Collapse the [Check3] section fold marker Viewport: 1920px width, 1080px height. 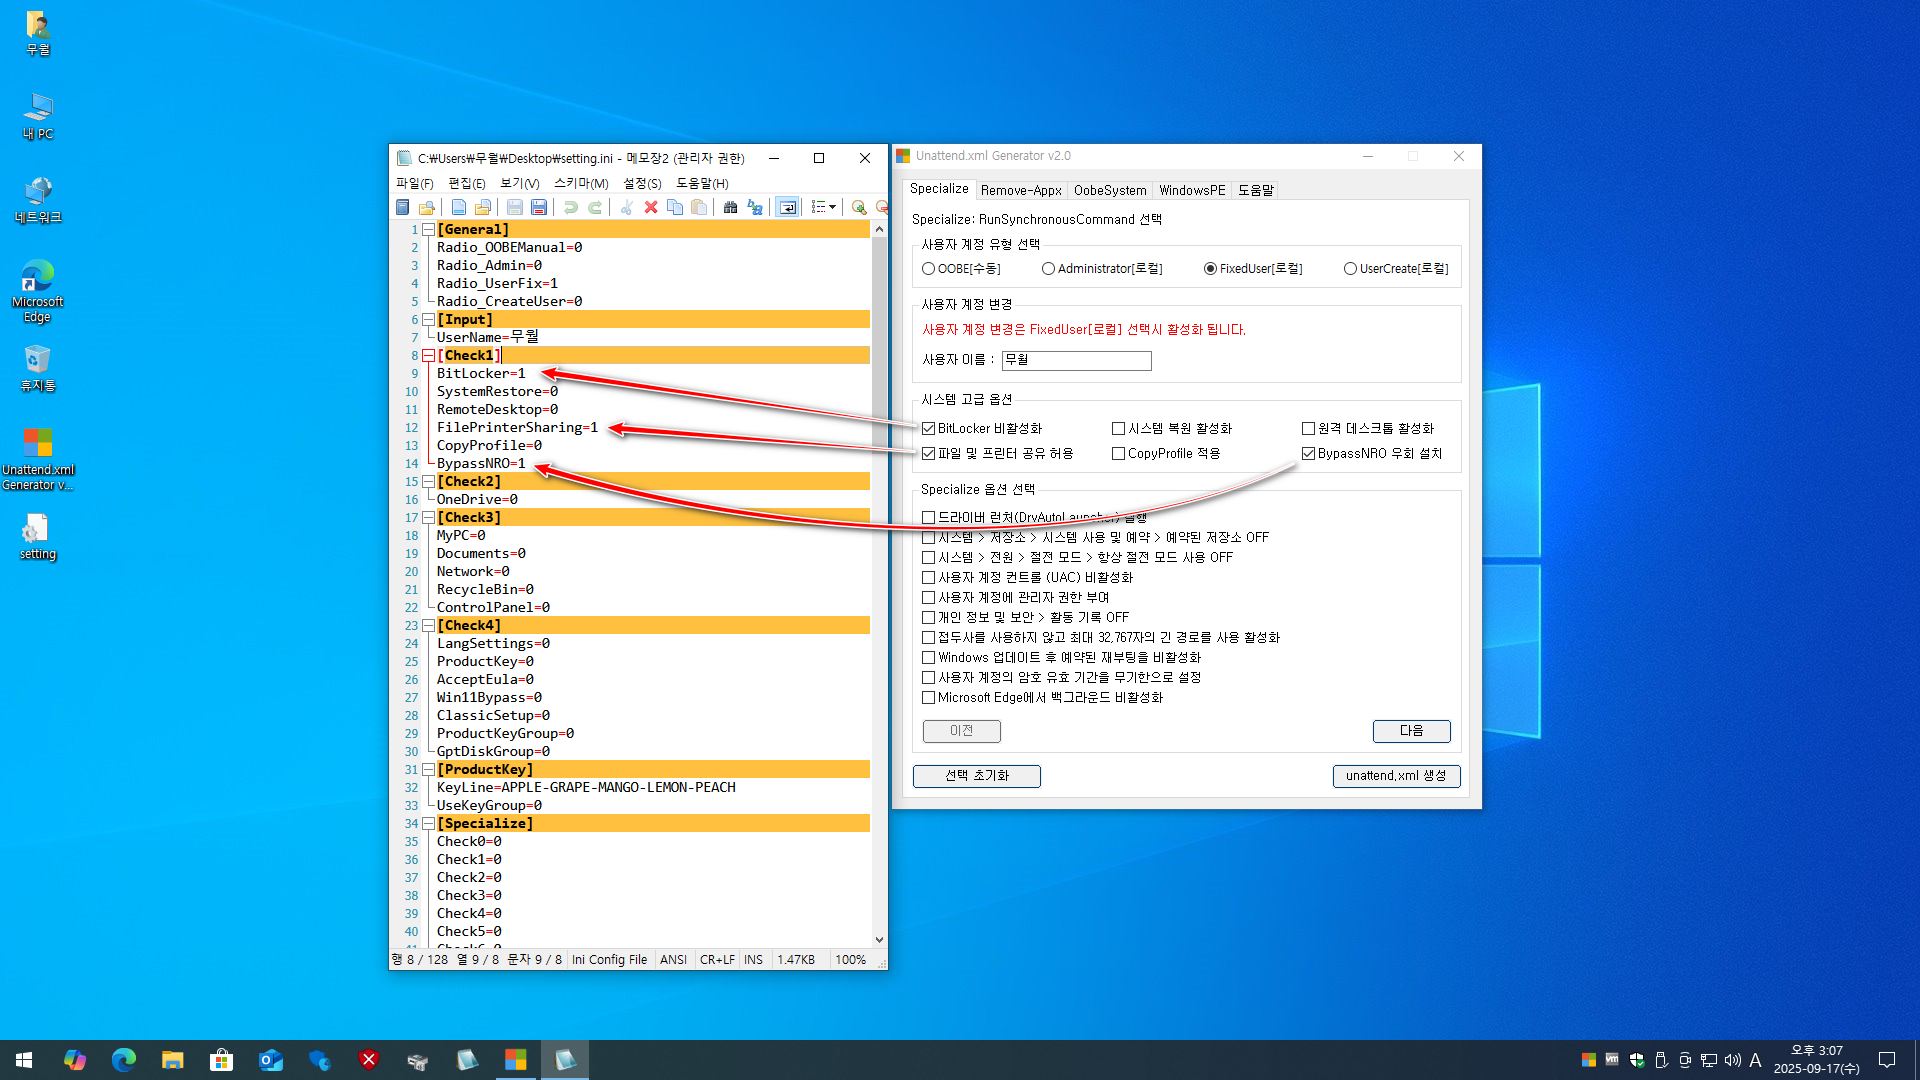pyautogui.click(x=428, y=517)
